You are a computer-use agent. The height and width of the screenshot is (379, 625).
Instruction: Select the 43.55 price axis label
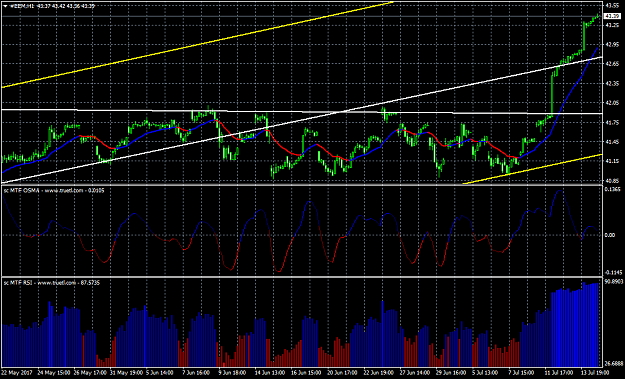611,6
